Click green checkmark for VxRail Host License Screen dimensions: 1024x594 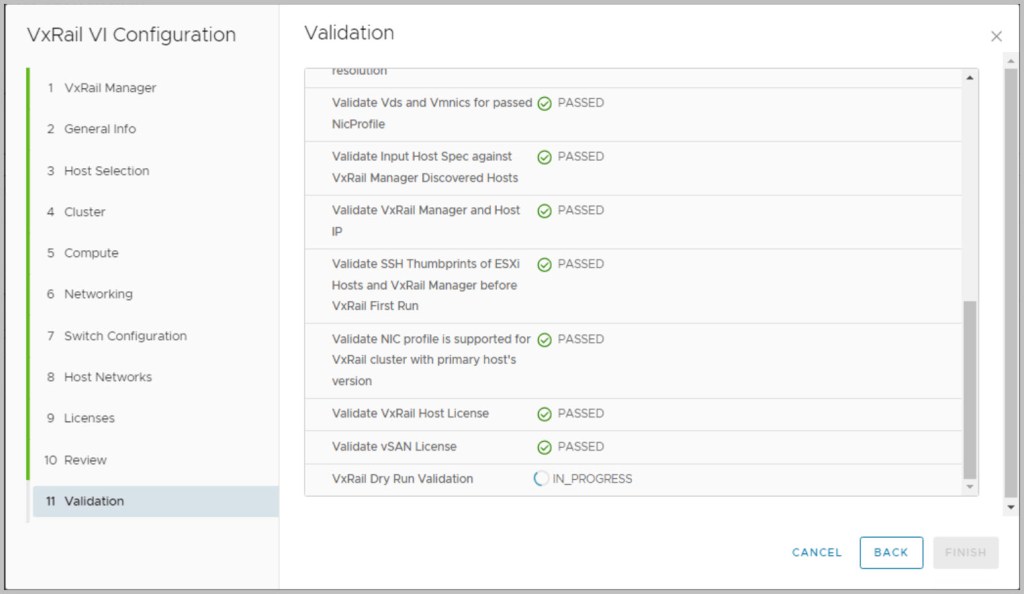point(545,414)
